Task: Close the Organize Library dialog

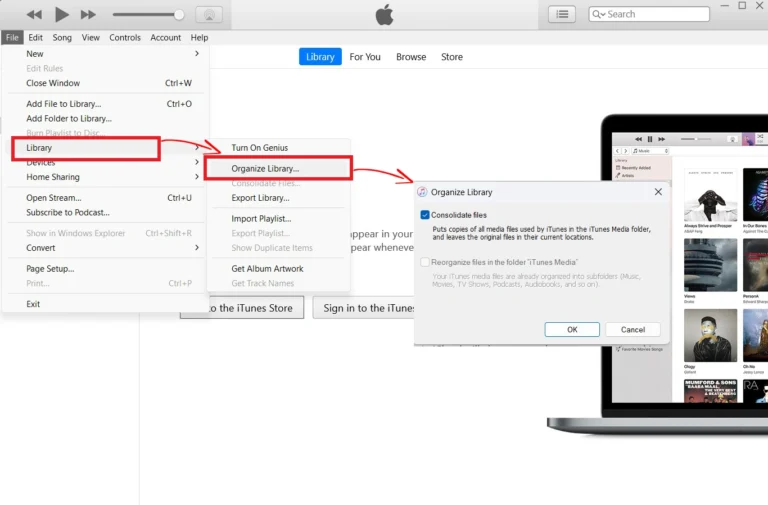Action: click(658, 192)
